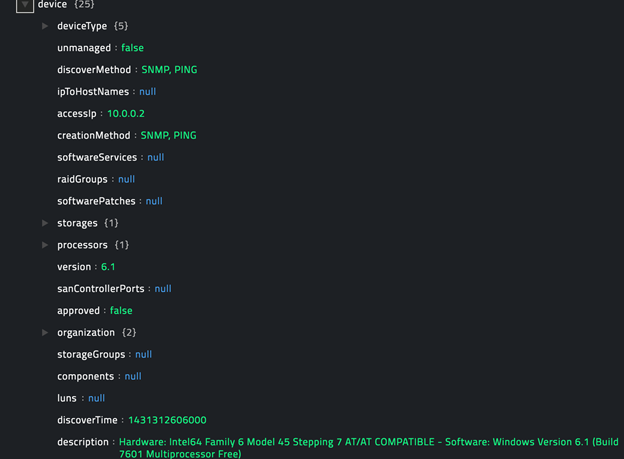
Task: Select the luns null value
Action: click(x=96, y=398)
